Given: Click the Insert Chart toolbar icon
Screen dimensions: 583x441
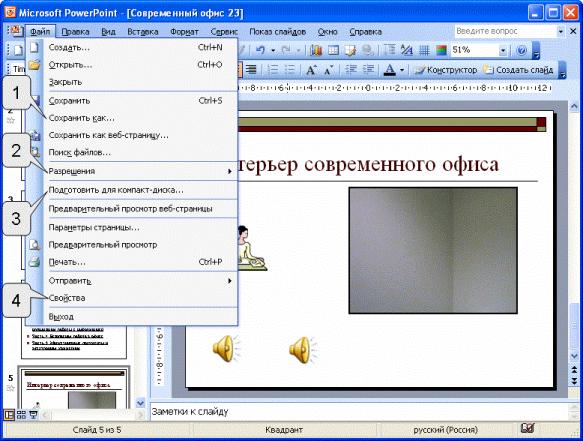Looking at the screenshot, I should pyautogui.click(x=316, y=50).
